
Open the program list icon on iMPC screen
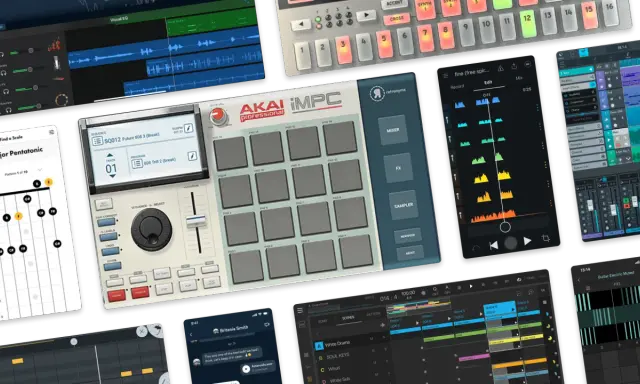click(137, 164)
